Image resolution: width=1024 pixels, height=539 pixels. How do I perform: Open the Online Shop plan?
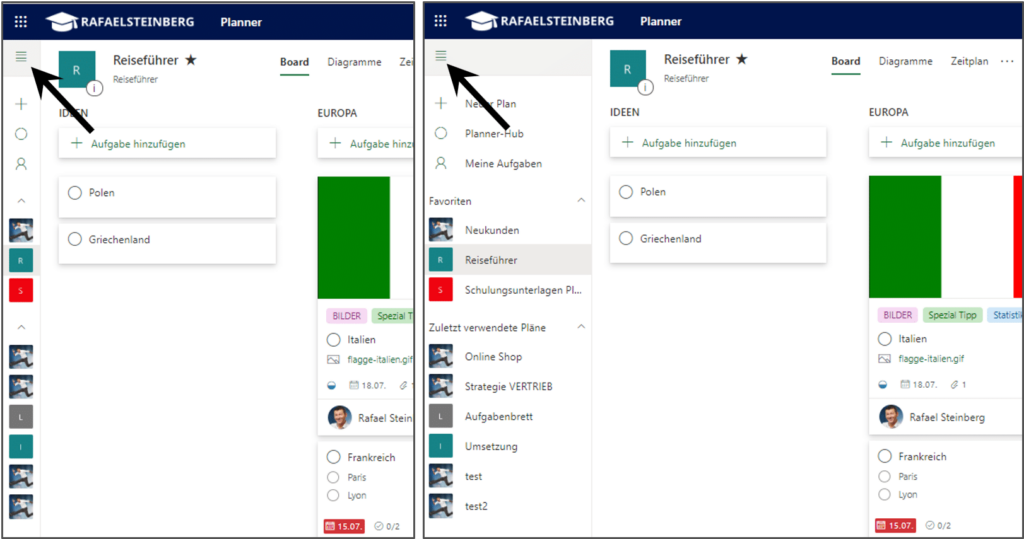pos(493,357)
